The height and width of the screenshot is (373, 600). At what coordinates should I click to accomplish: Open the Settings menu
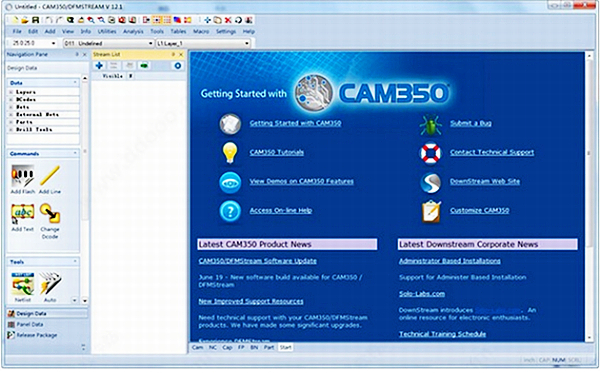click(x=226, y=31)
